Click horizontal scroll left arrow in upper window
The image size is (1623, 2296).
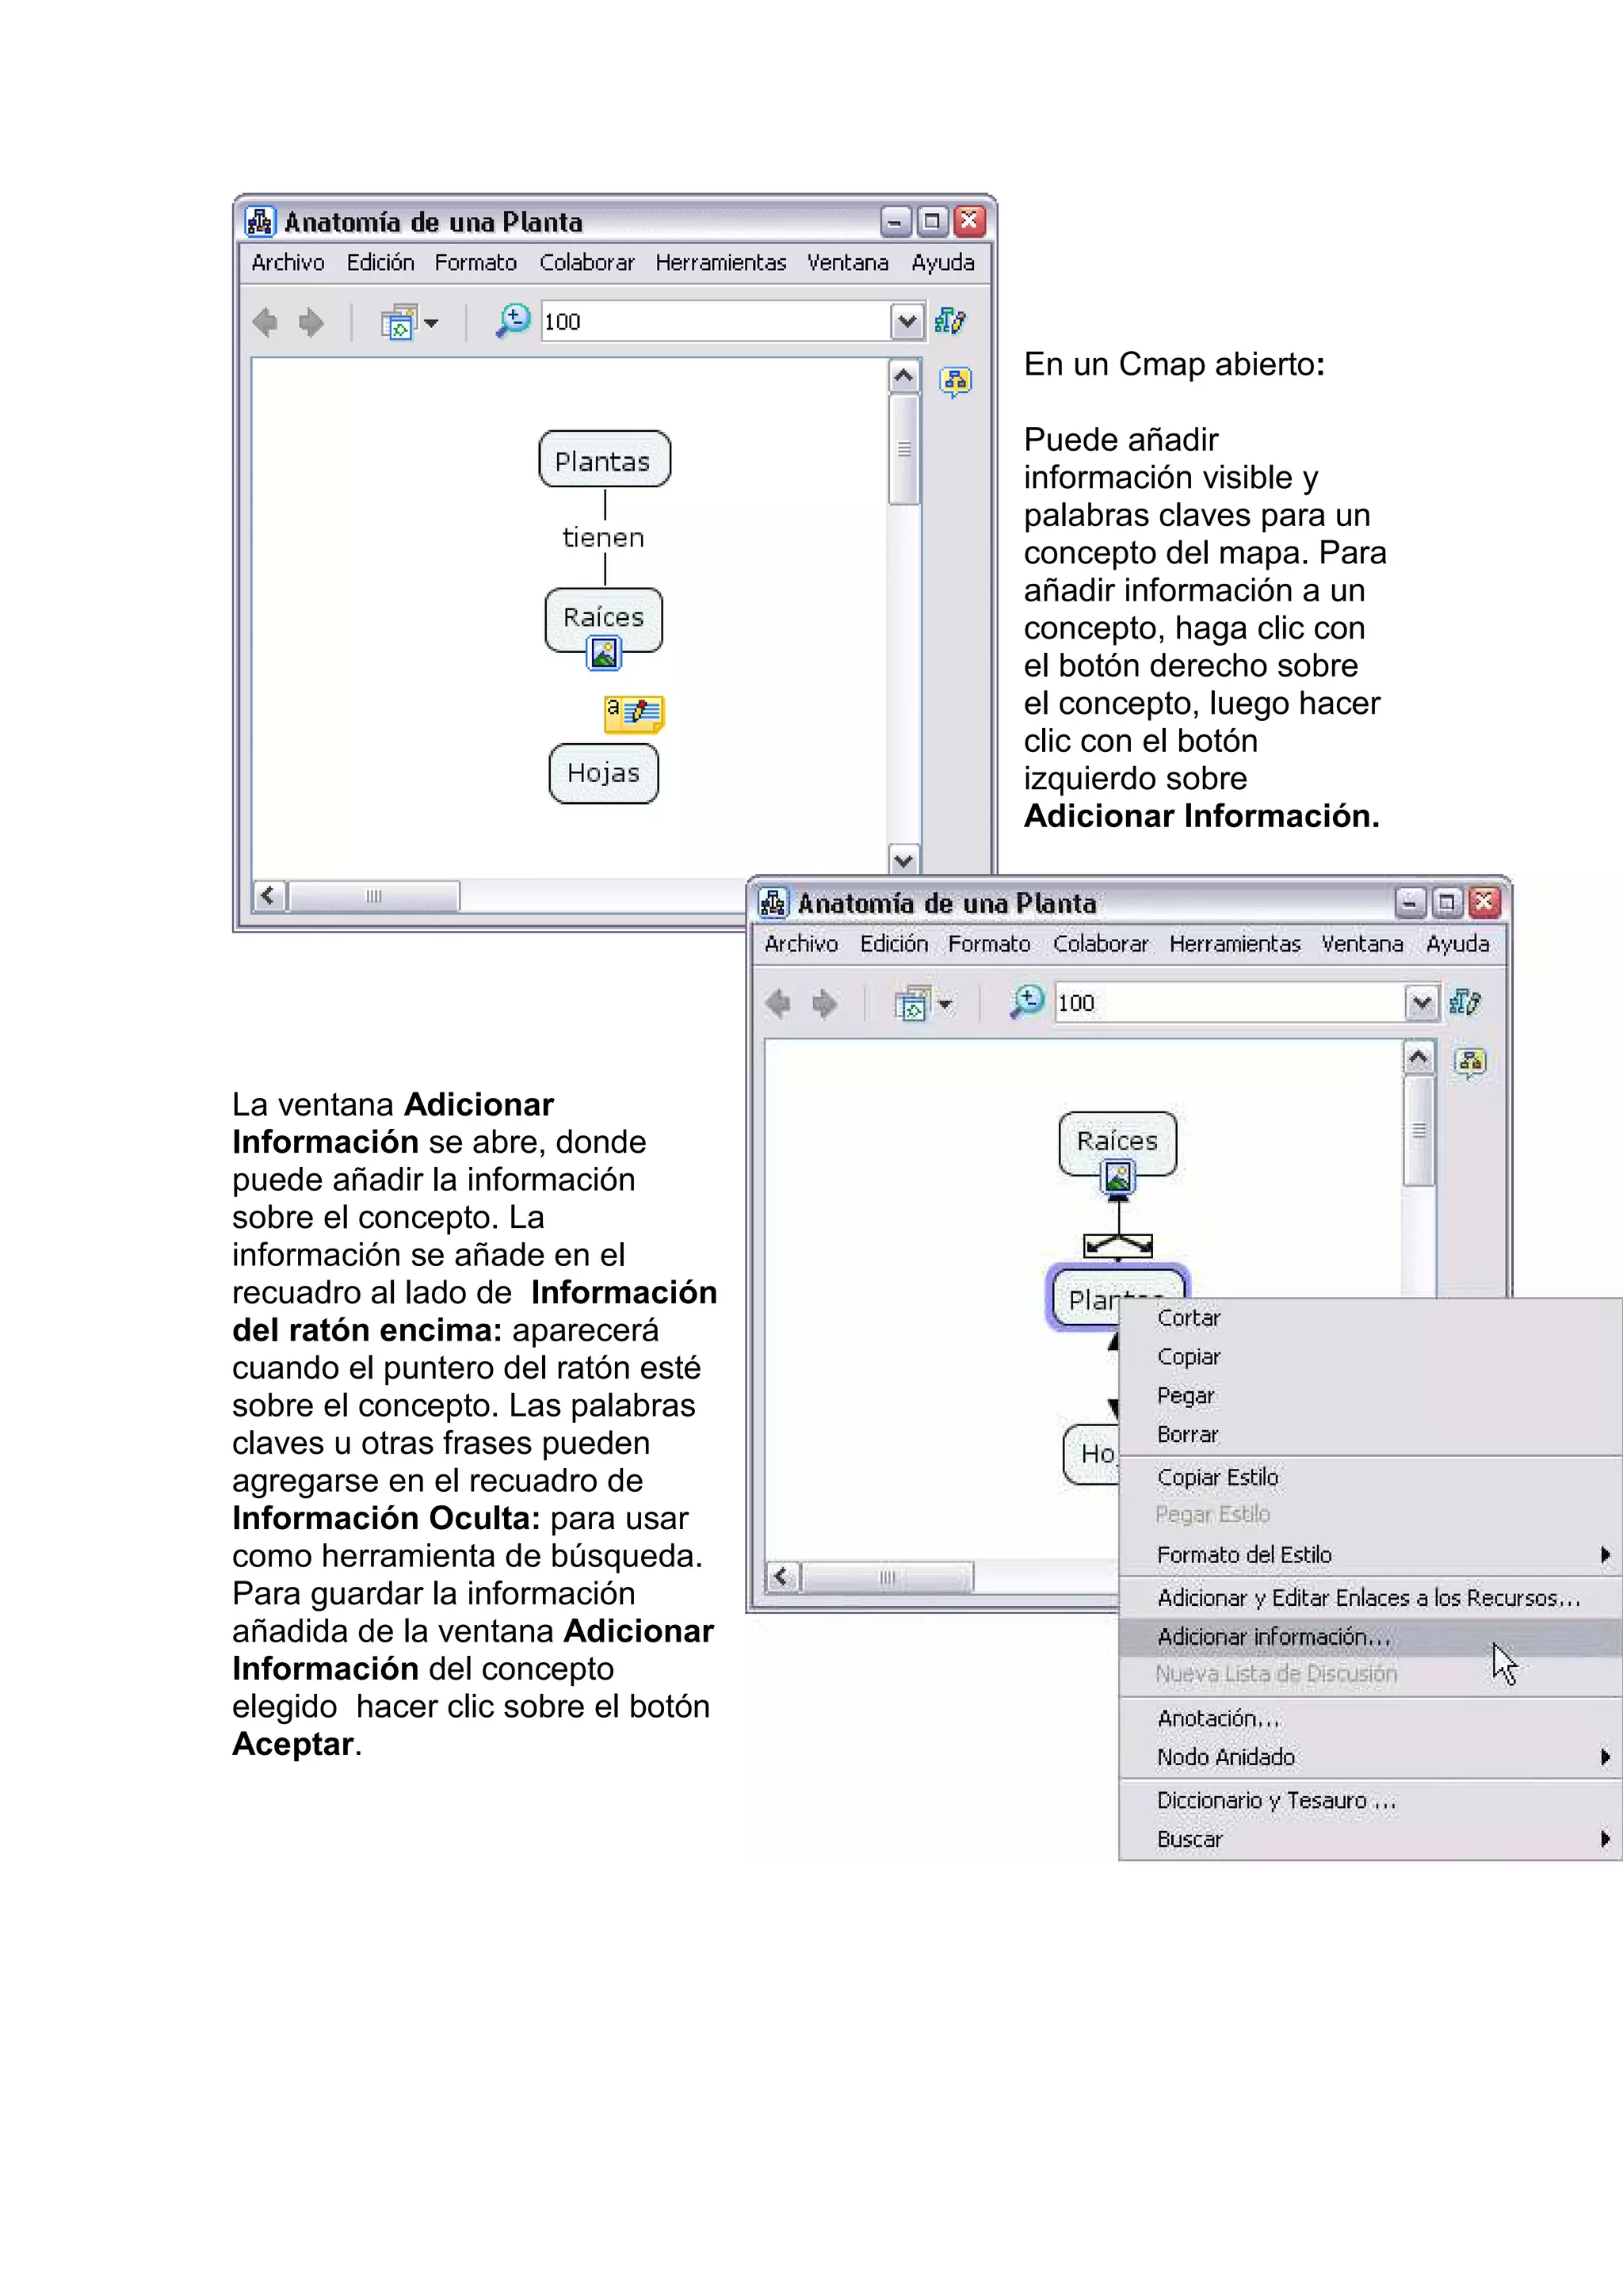(x=268, y=896)
